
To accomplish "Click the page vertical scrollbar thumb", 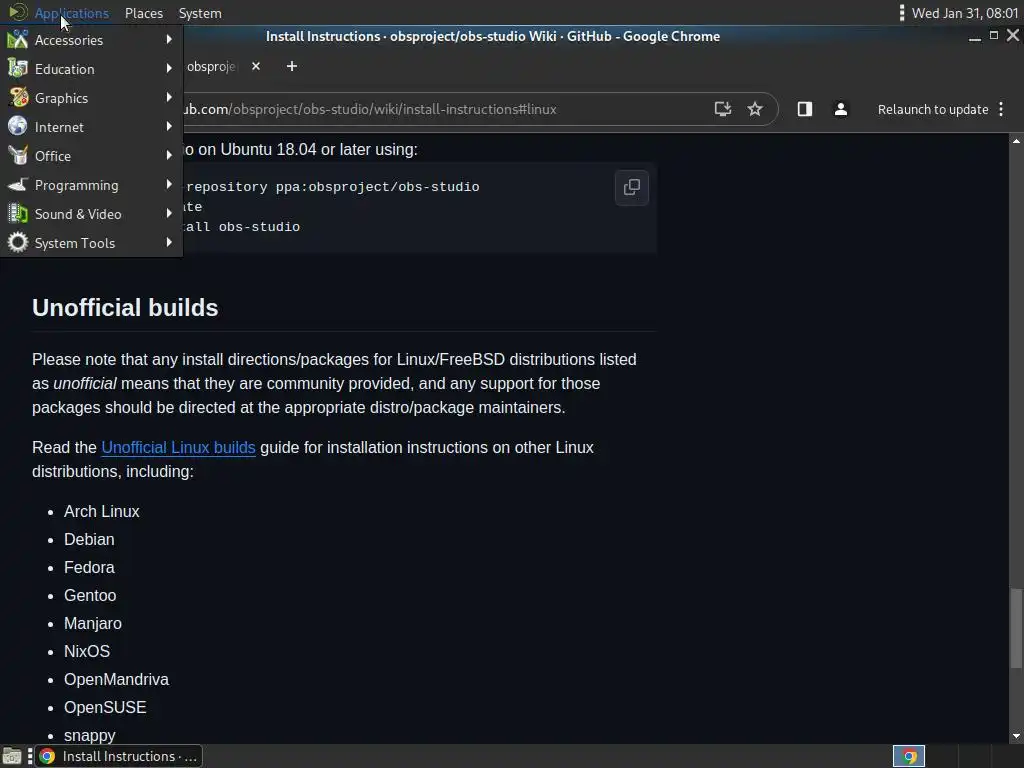I will [x=1016, y=628].
